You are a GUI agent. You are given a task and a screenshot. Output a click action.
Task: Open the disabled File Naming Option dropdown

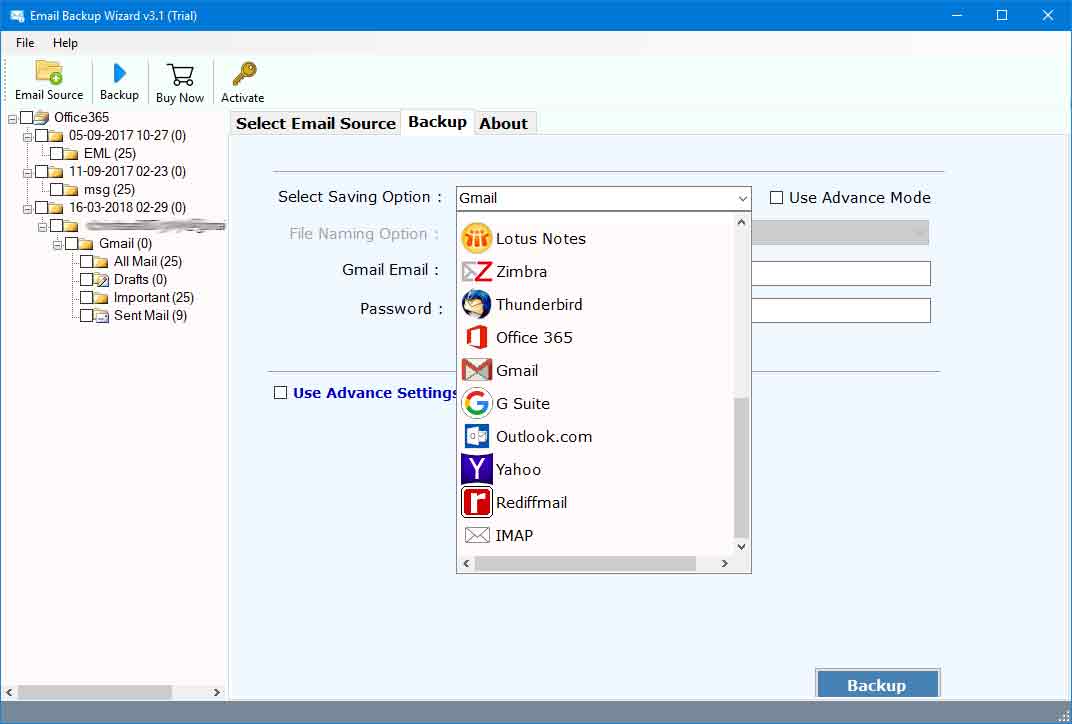coord(840,233)
